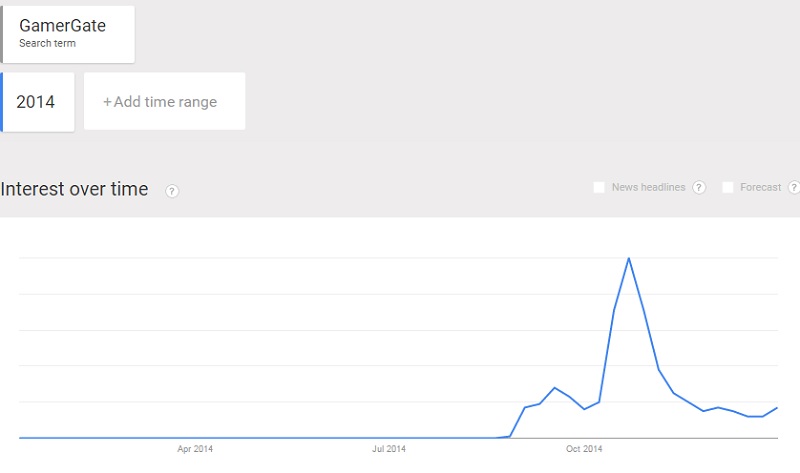Image resolution: width=800 pixels, height=473 pixels.
Task: Click the News headlines label
Action: [648, 187]
